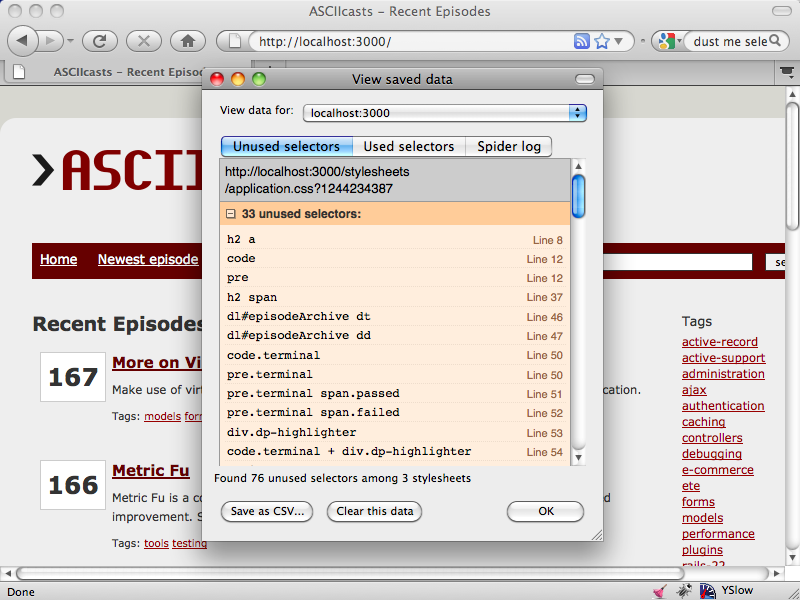
Task: Open the caching tag link
Action: 704,422
